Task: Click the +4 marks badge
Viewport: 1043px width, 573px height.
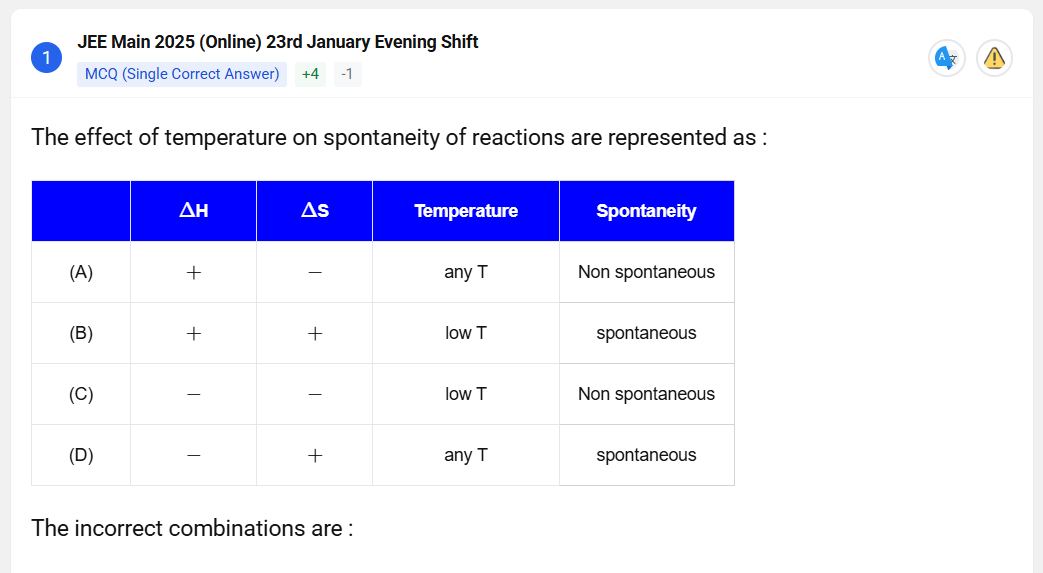Action: pyautogui.click(x=310, y=74)
